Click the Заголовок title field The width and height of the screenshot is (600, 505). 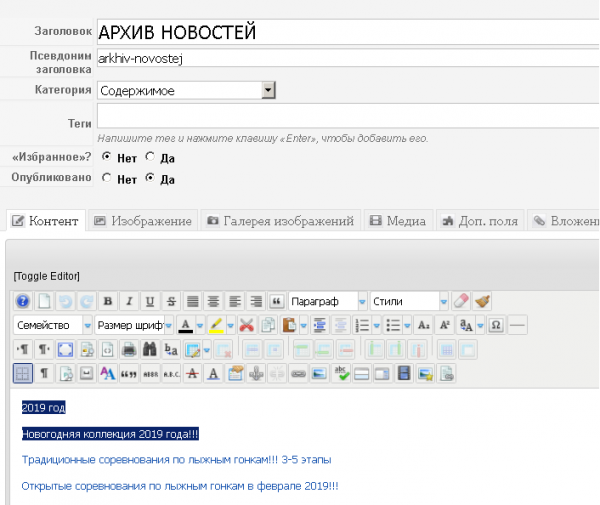click(x=348, y=32)
